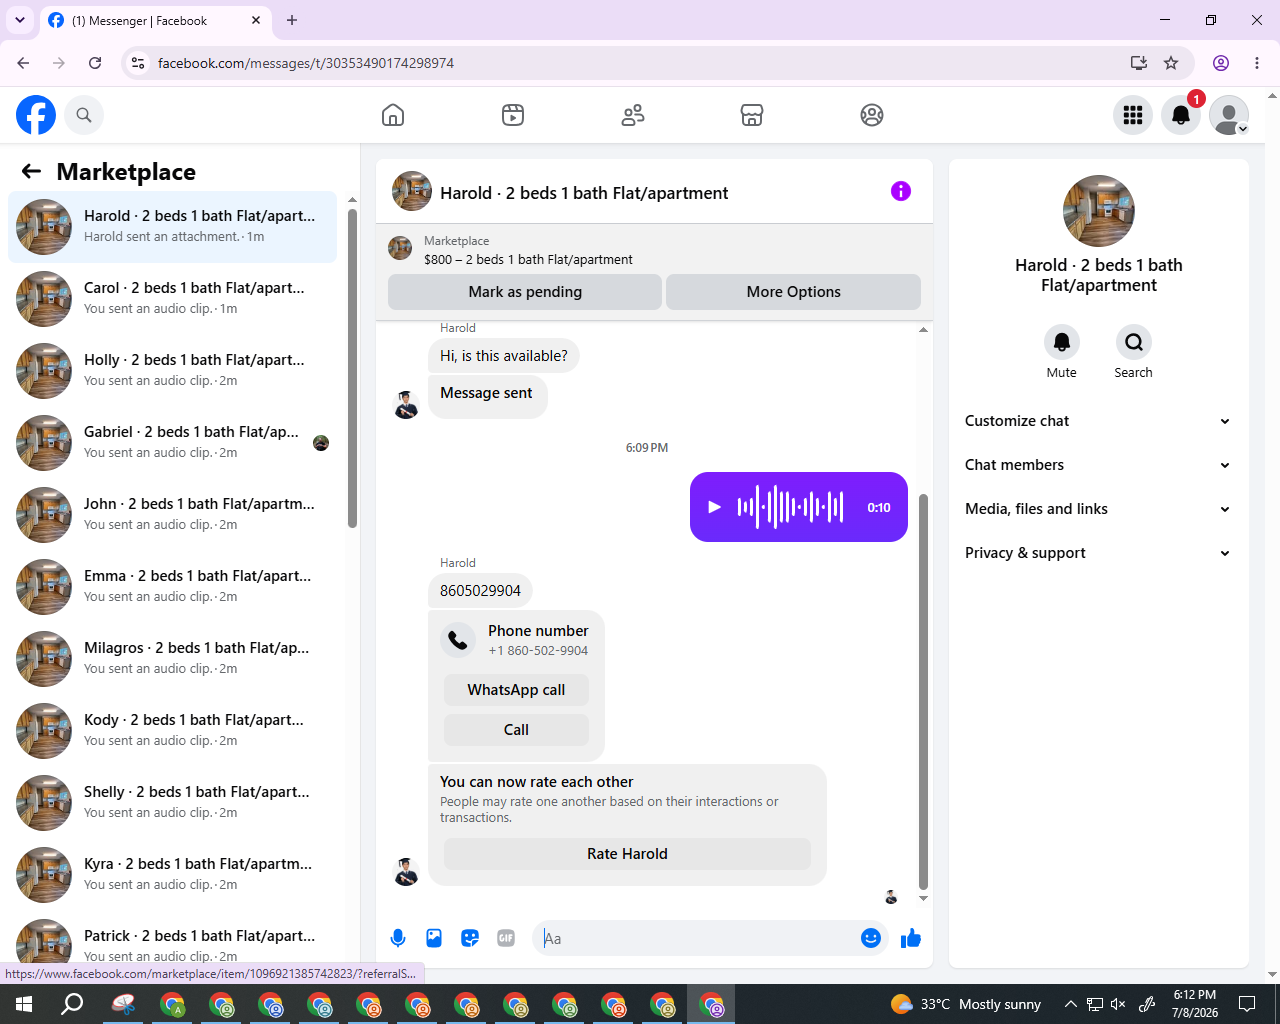Screen dimensions: 1280x1024
Task: Open the Windows notification center
Action: click(1247, 1004)
